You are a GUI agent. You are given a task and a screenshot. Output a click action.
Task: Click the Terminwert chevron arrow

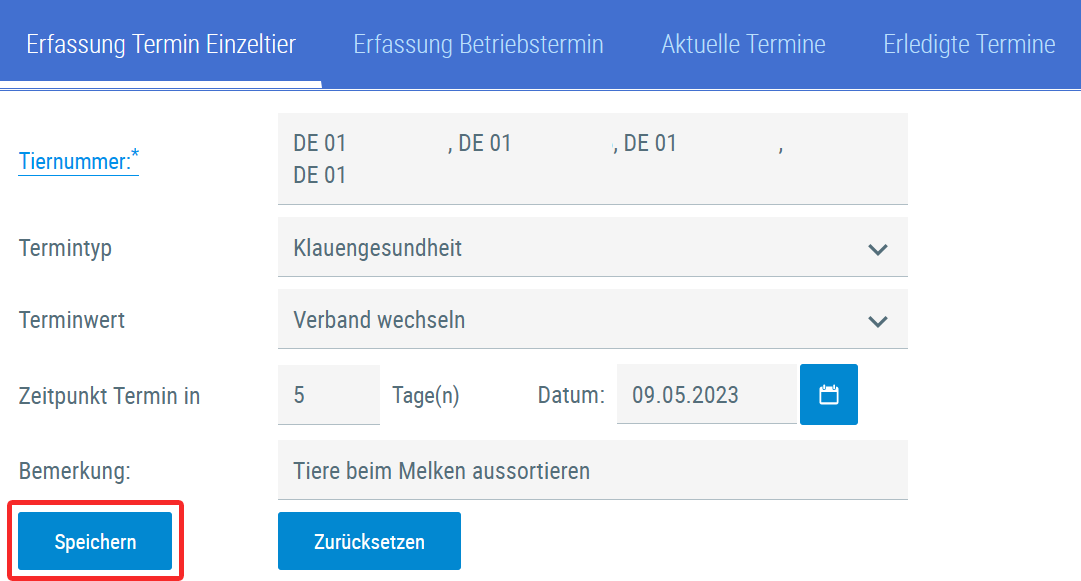(877, 321)
